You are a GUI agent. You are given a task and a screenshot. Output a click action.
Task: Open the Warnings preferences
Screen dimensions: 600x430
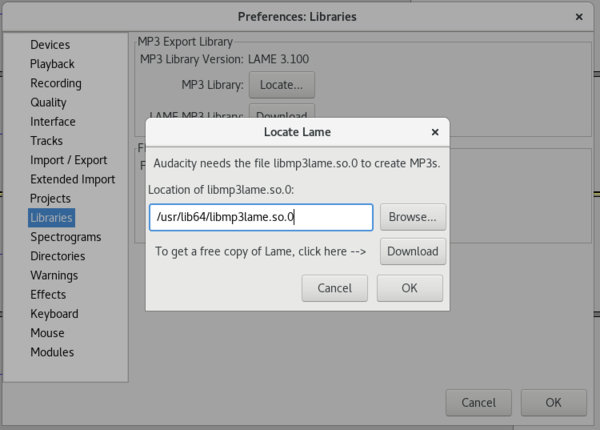54,275
